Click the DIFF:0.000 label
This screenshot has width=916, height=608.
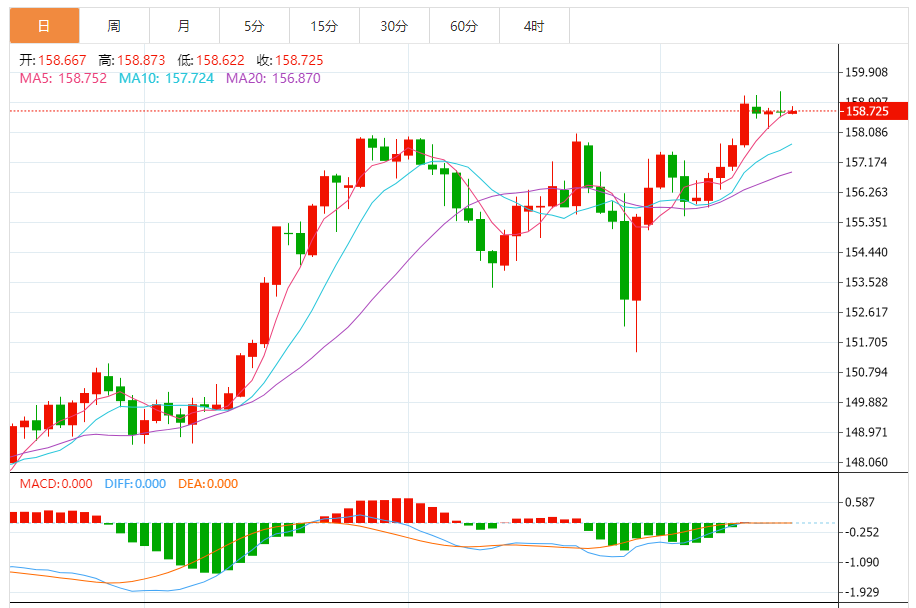[x=136, y=484]
